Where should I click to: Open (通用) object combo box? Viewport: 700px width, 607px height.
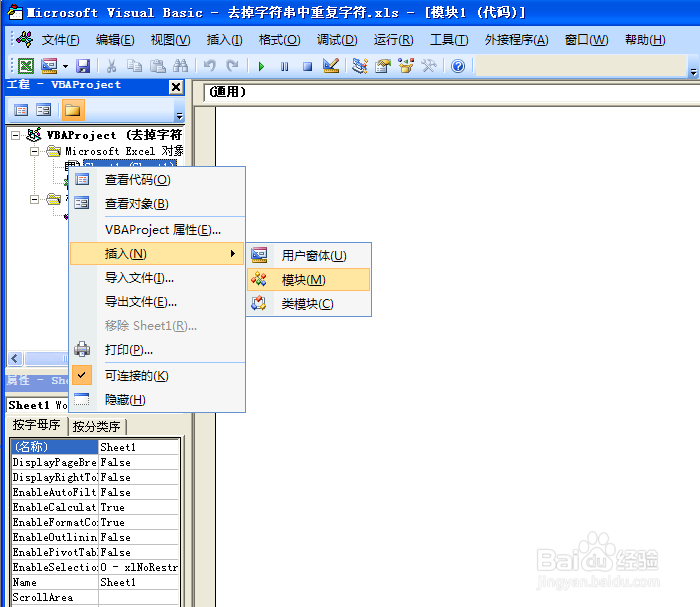point(452,92)
